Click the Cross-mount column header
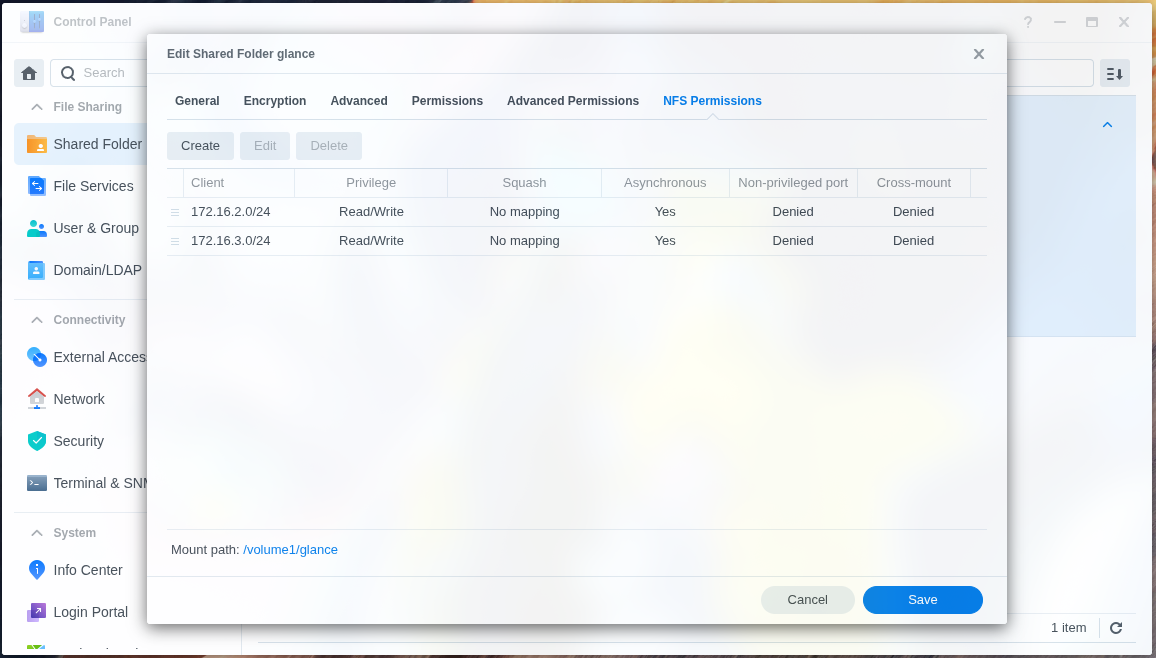The width and height of the screenshot is (1156, 658). pyautogui.click(x=913, y=183)
